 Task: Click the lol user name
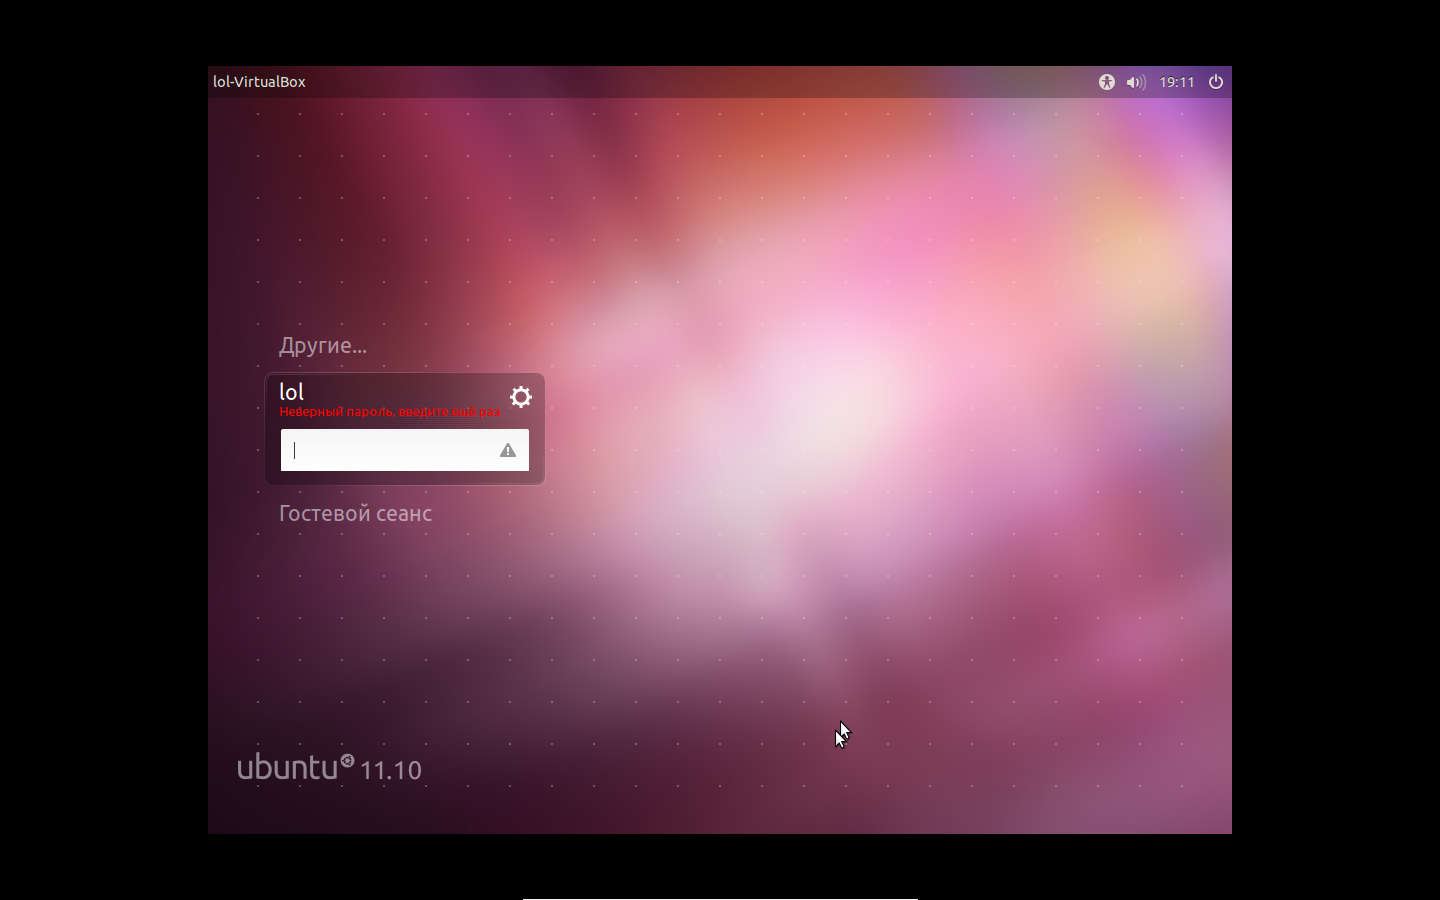(x=291, y=392)
